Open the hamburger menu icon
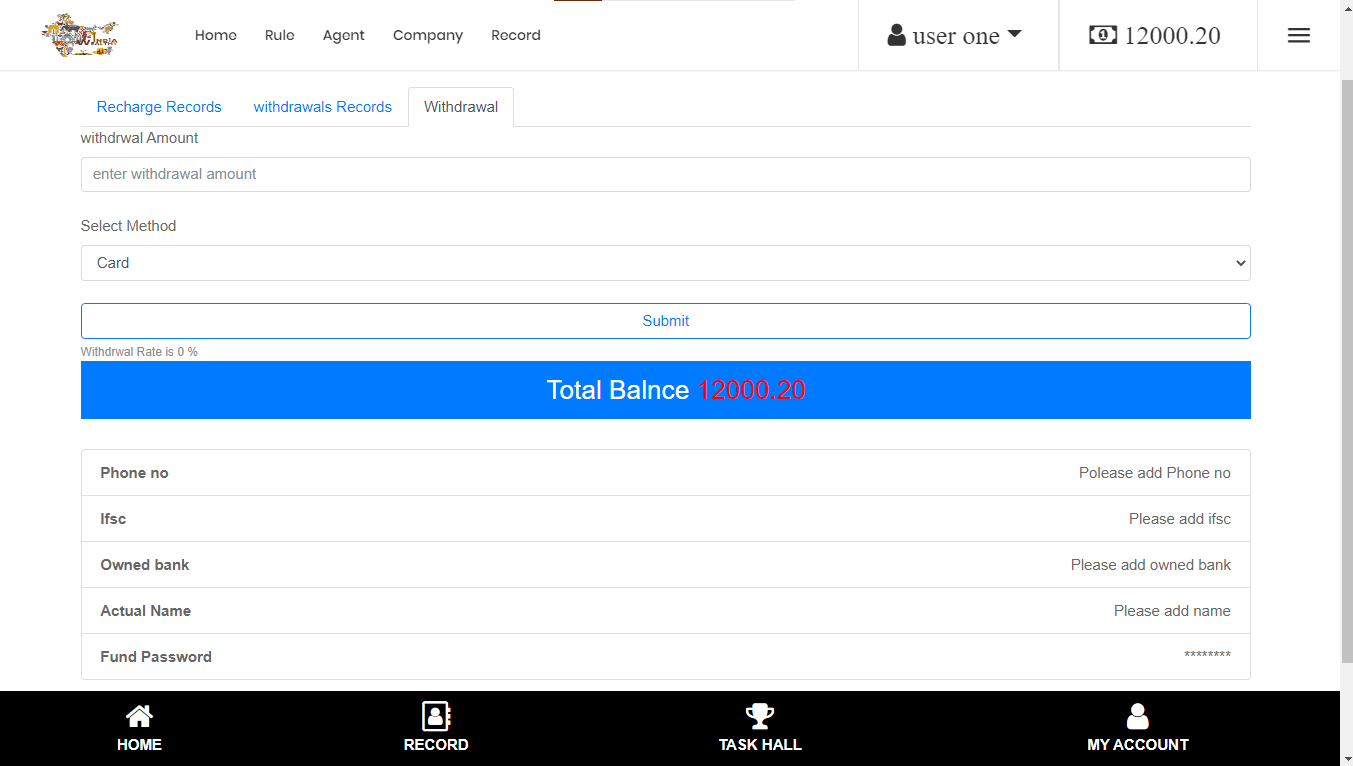Viewport: 1353px width, 766px height. pos(1298,36)
